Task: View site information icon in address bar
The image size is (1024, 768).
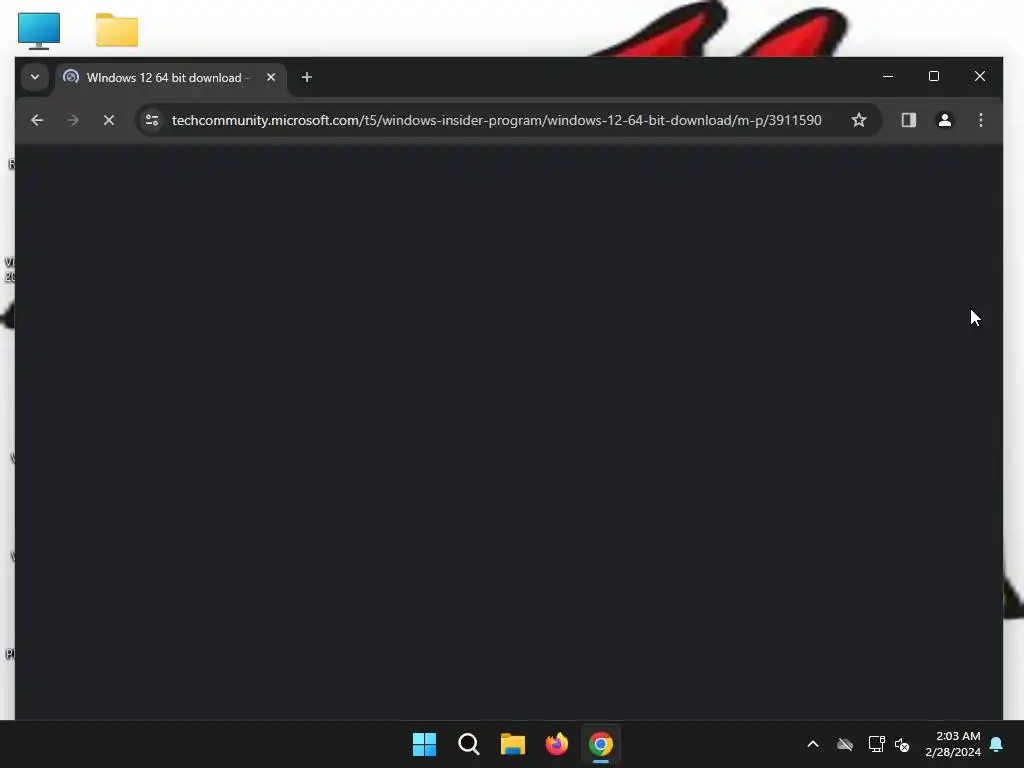Action: coord(152,120)
